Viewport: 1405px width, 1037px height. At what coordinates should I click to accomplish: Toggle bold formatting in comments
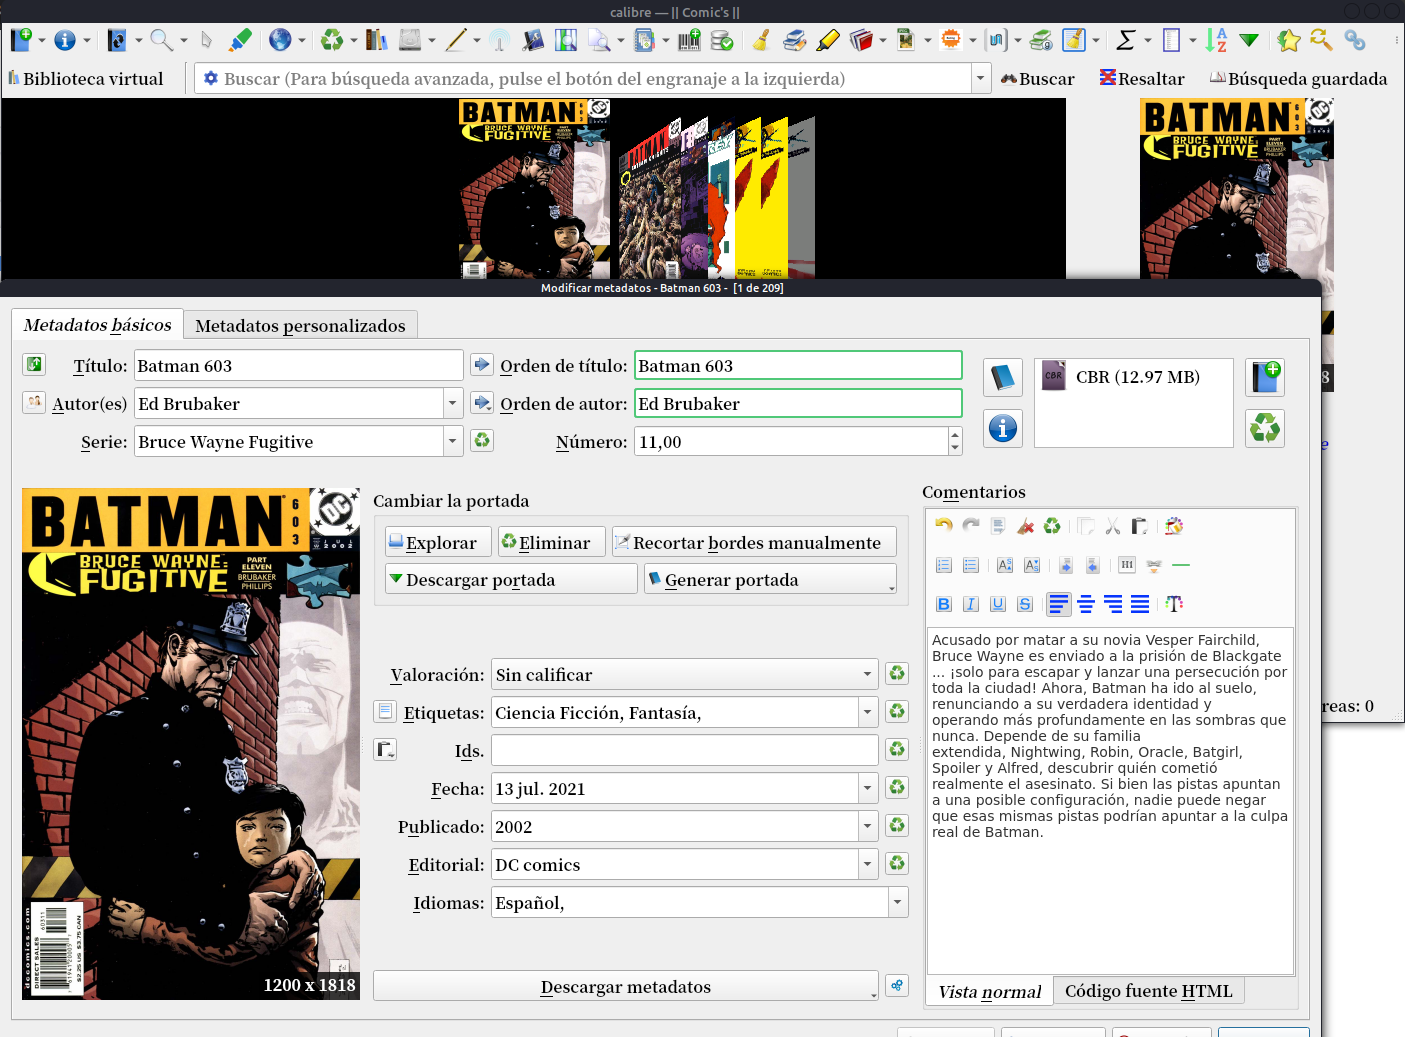[x=944, y=604]
